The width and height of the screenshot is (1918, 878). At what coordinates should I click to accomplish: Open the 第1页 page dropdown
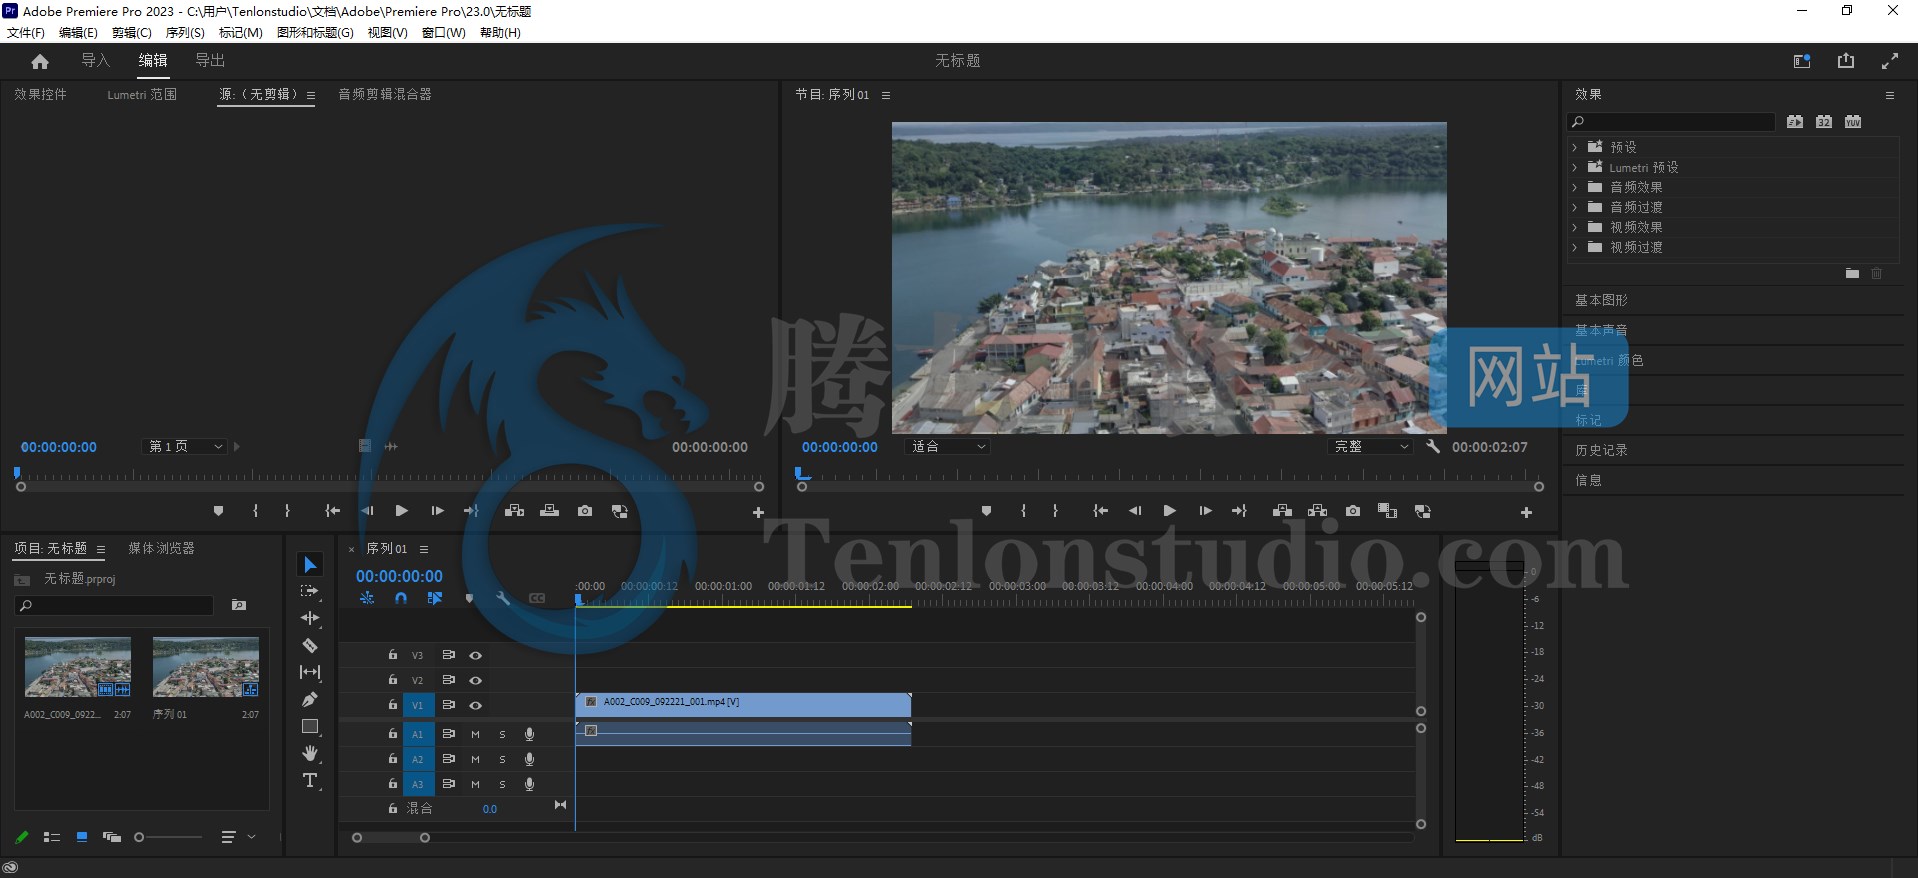[x=186, y=447]
